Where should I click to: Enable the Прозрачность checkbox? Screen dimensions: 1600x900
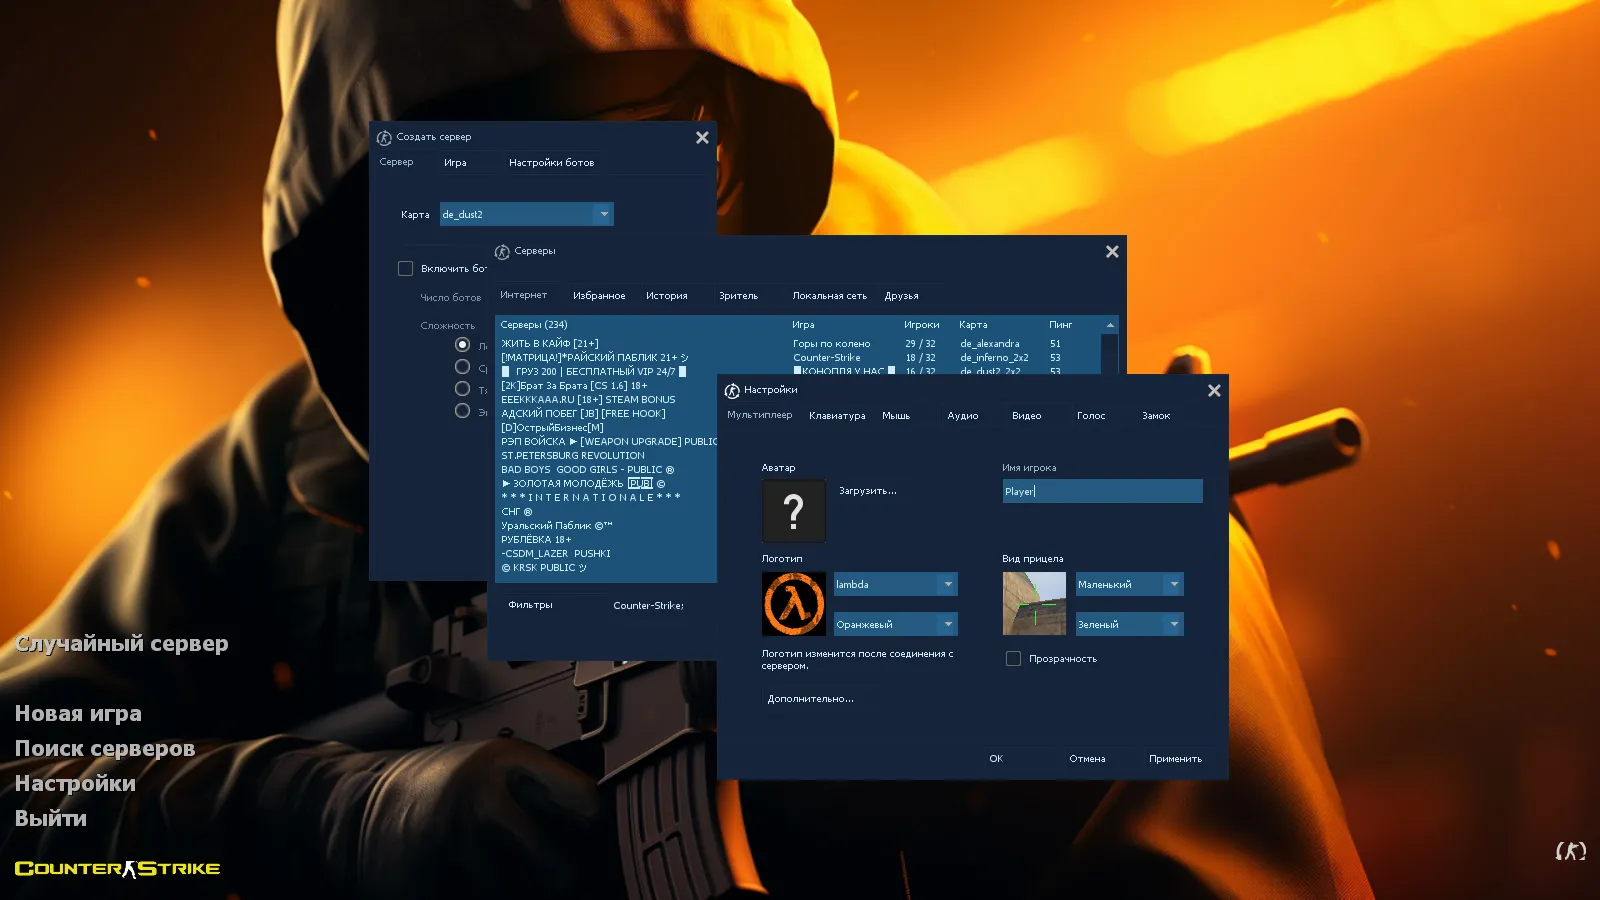pos(1013,658)
